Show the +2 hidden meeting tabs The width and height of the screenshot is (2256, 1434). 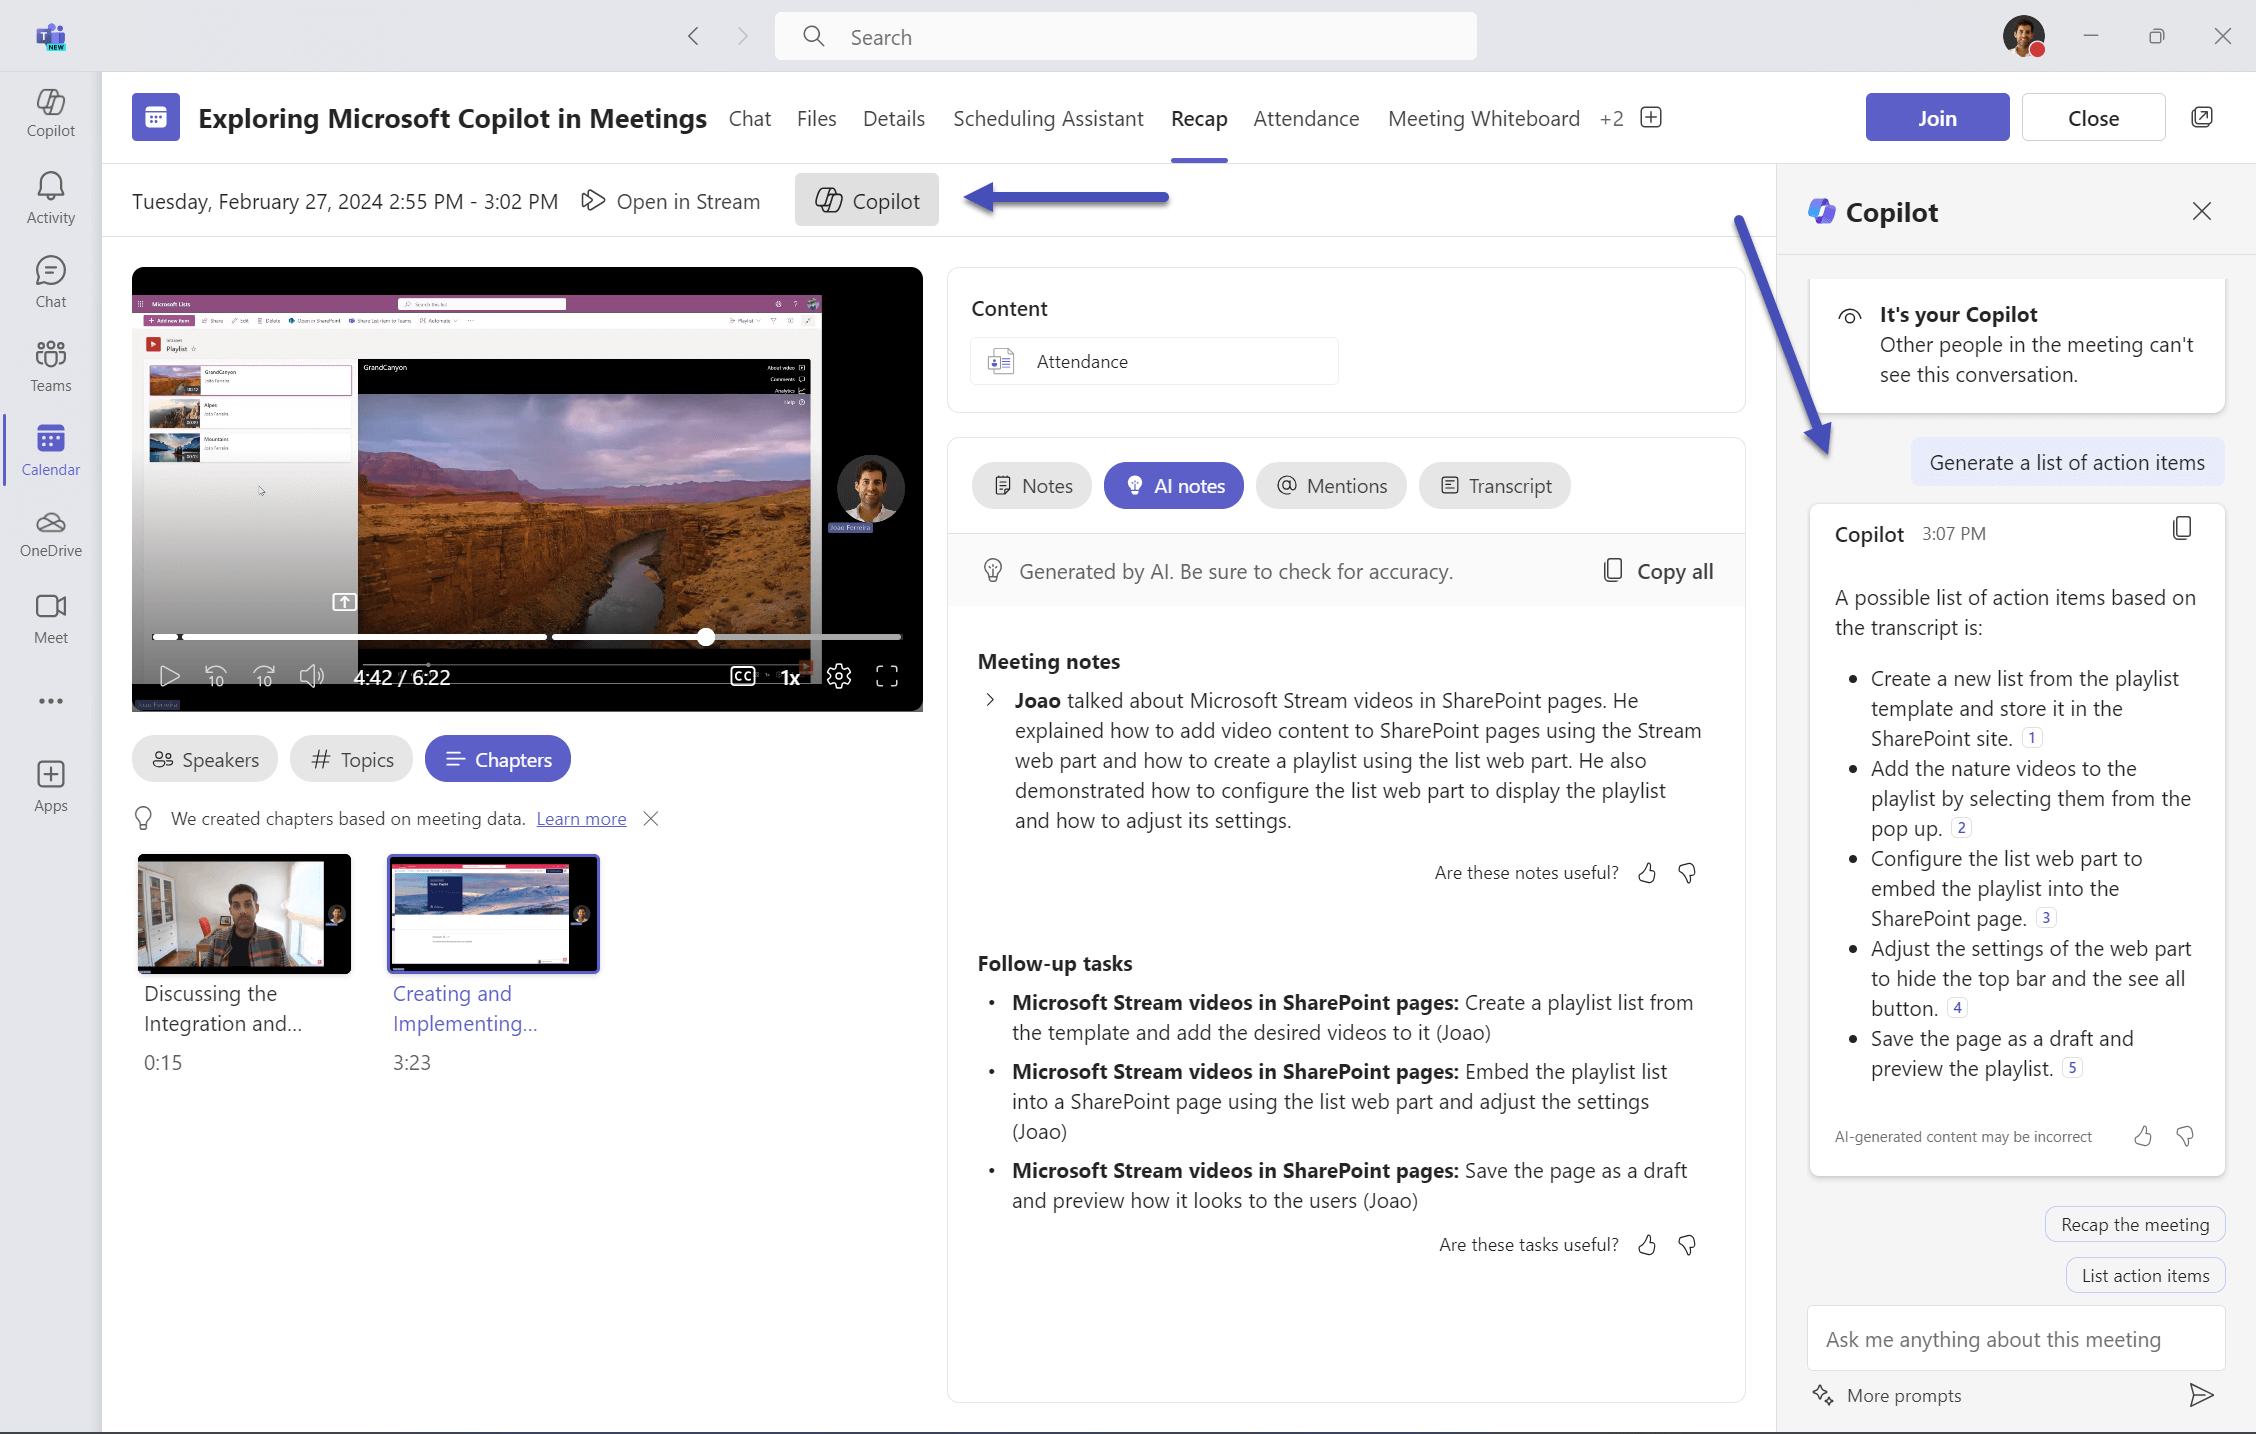pos(1611,118)
